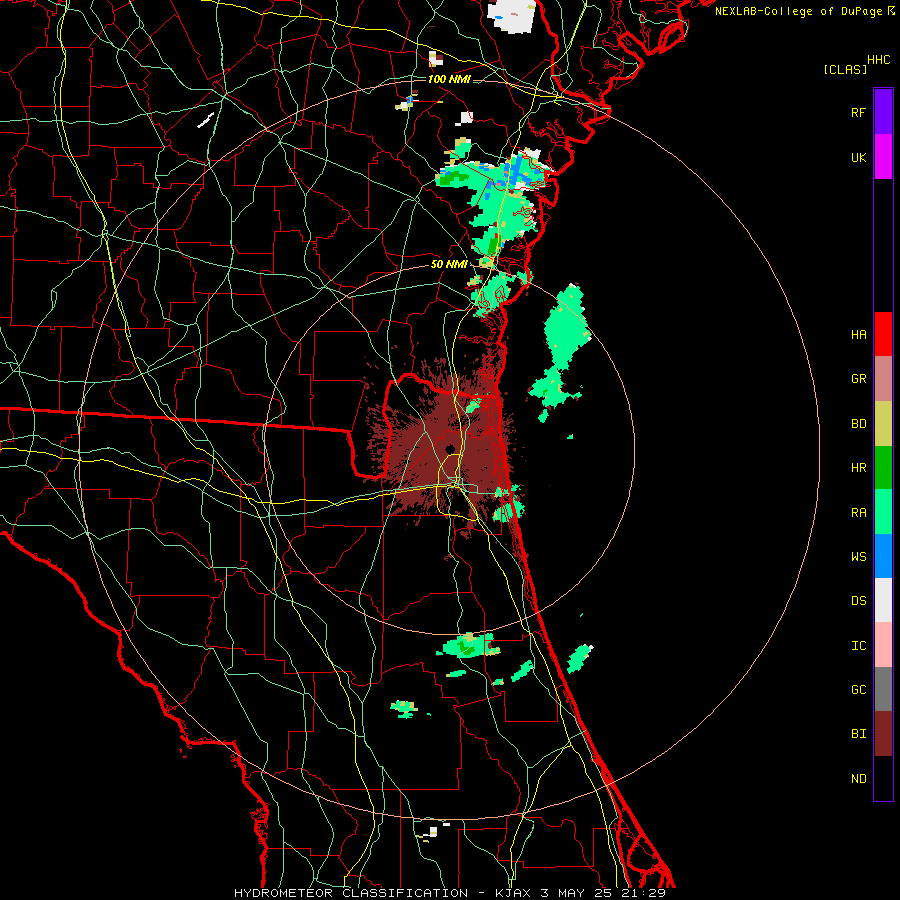Image resolution: width=900 pixels, height=900 pixels.
Task: Click the 'WS' legend label
Action: coord(858,556)
